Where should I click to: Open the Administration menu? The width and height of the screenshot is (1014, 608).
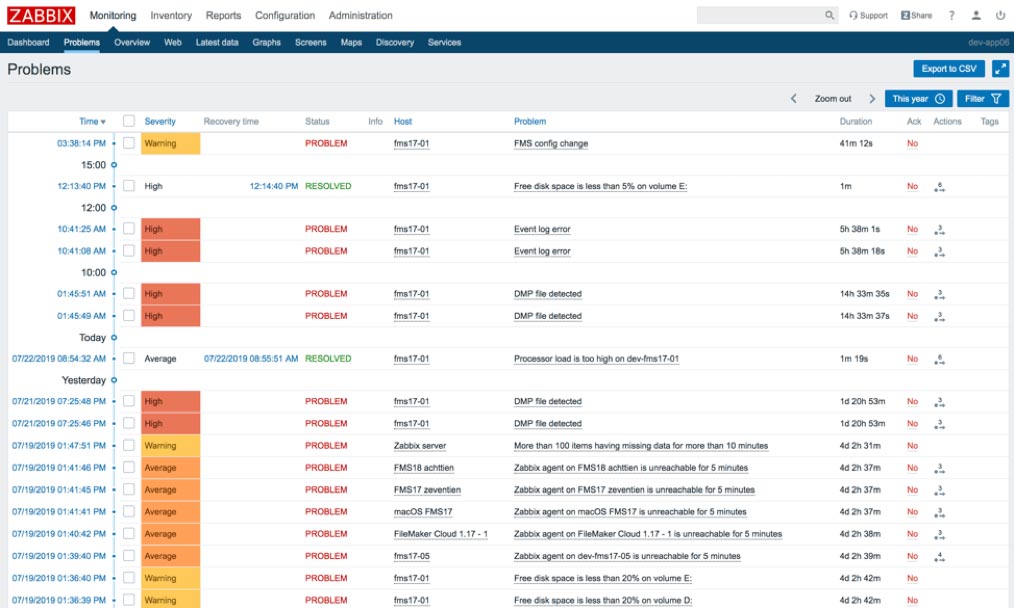click(360, 15)
